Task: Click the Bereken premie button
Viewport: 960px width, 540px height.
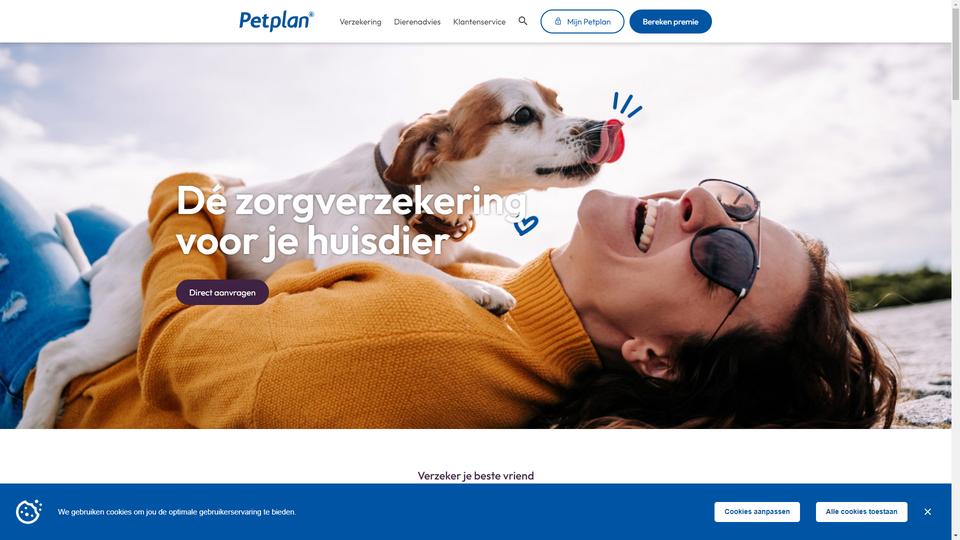Action: click(670, 21)
